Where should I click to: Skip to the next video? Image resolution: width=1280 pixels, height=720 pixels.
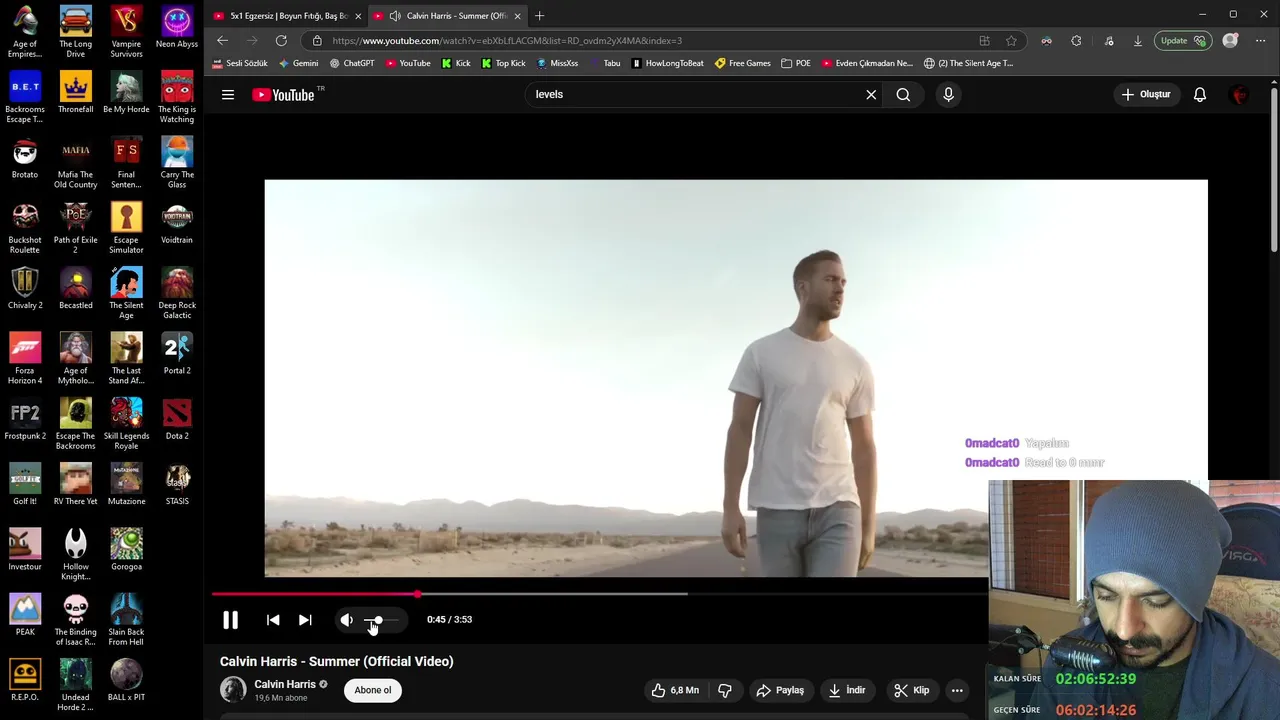[305, 620]
